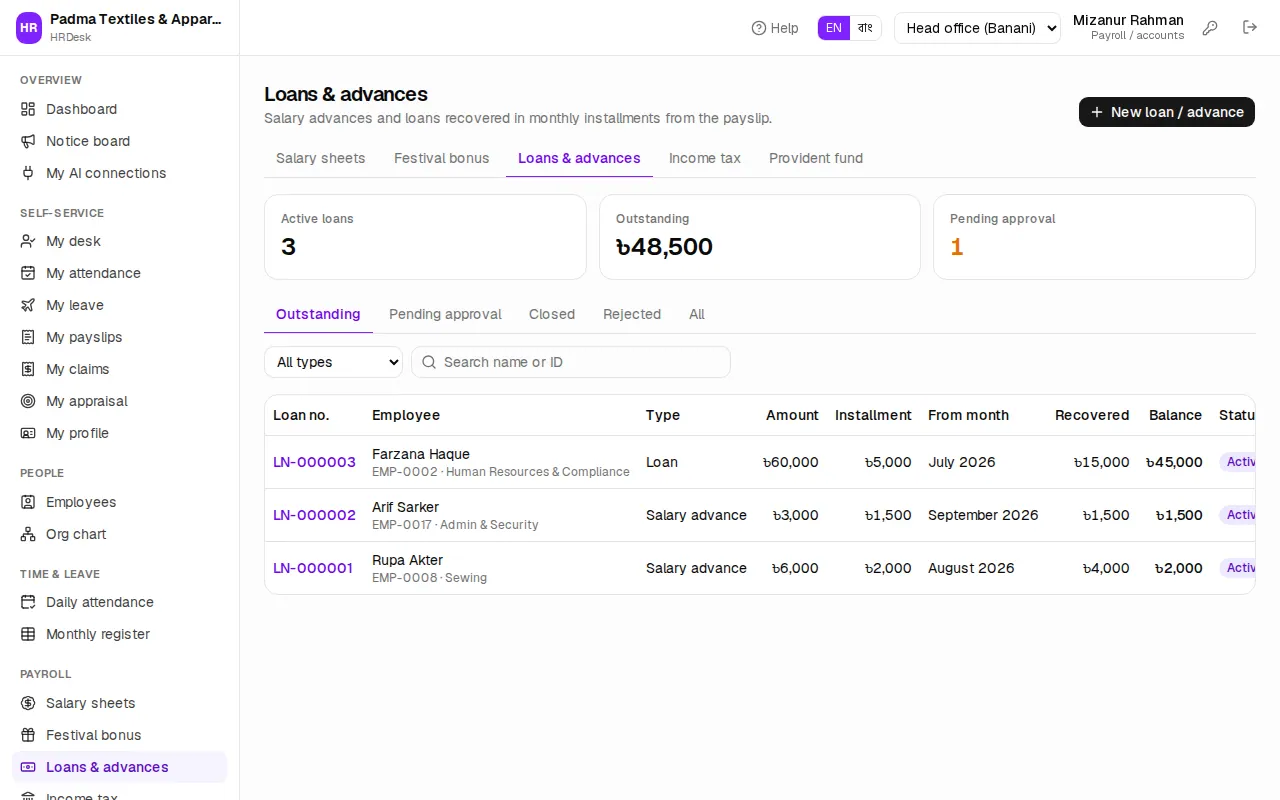Open the All types filter dropdown

pyautogui.click(x=333, y=362)
